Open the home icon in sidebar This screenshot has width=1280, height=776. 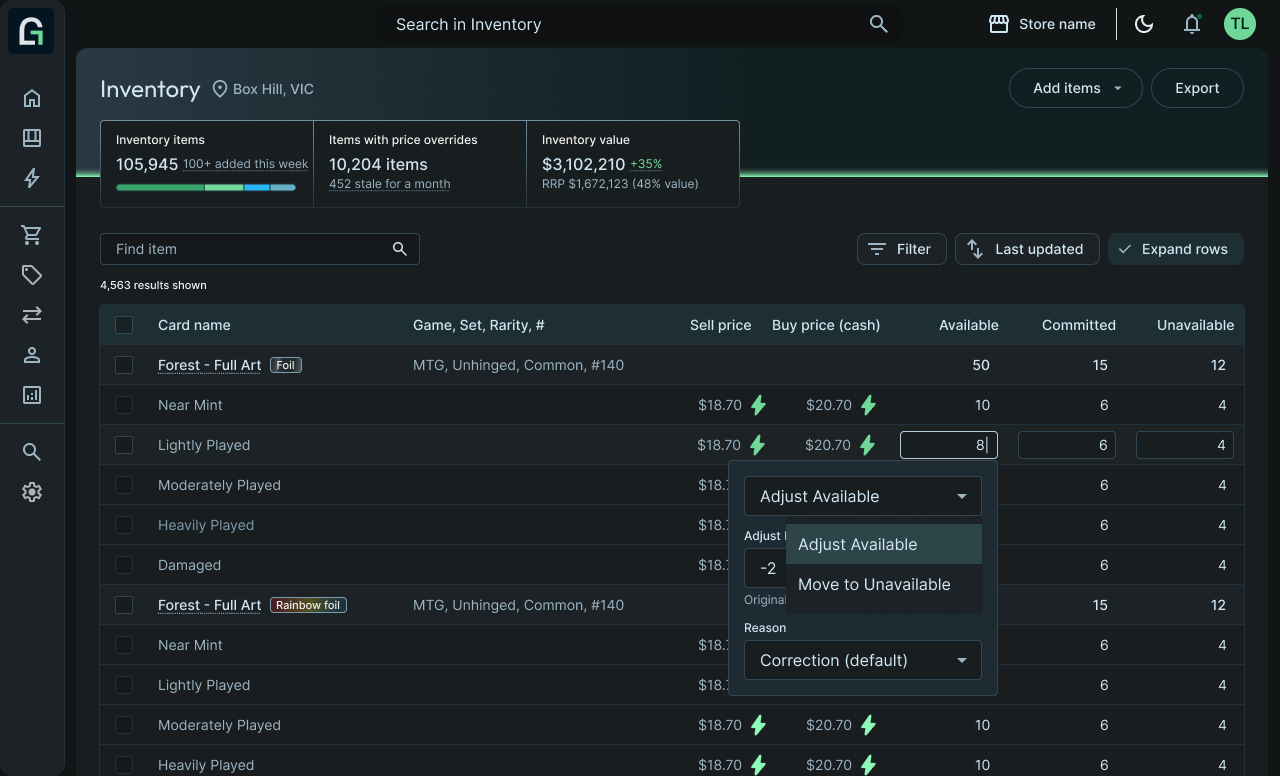(x=32, y=98)
